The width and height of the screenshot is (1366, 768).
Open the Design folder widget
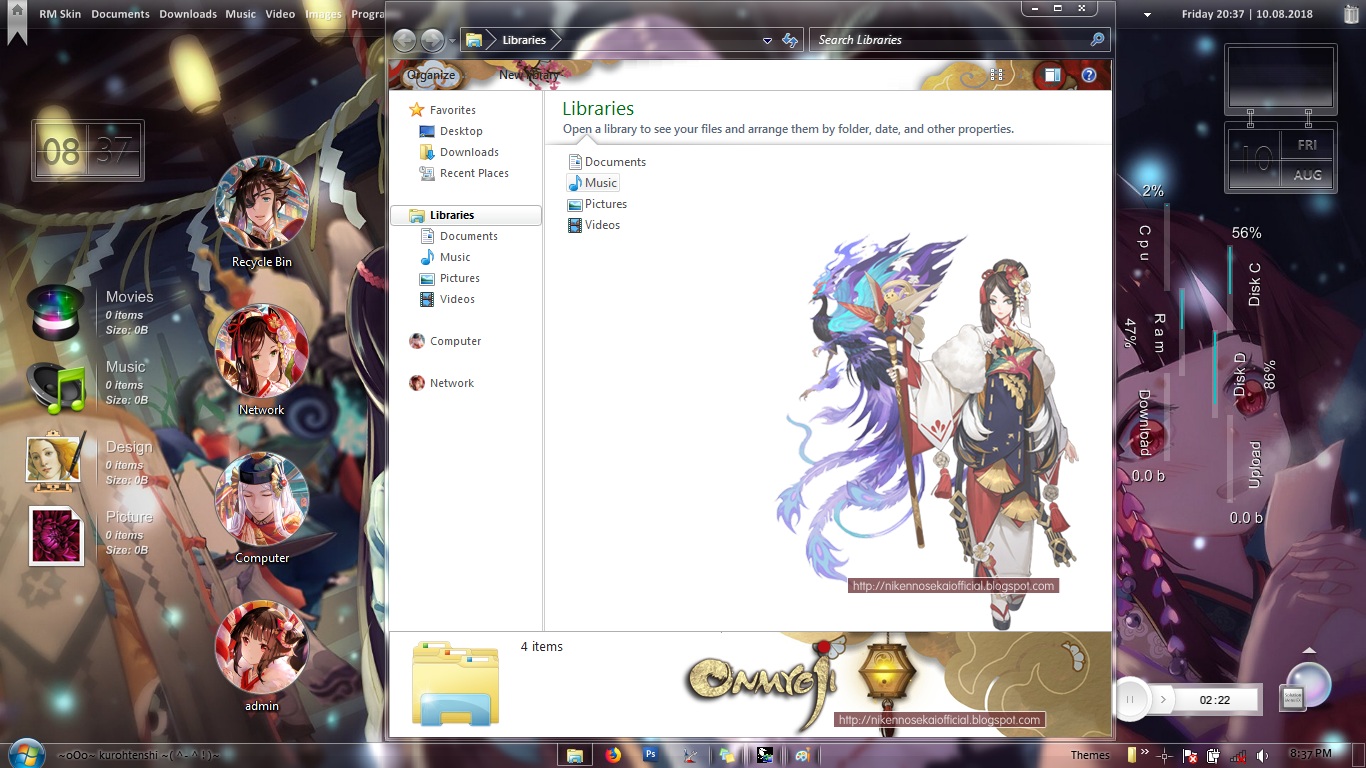(x=54, y=463)
